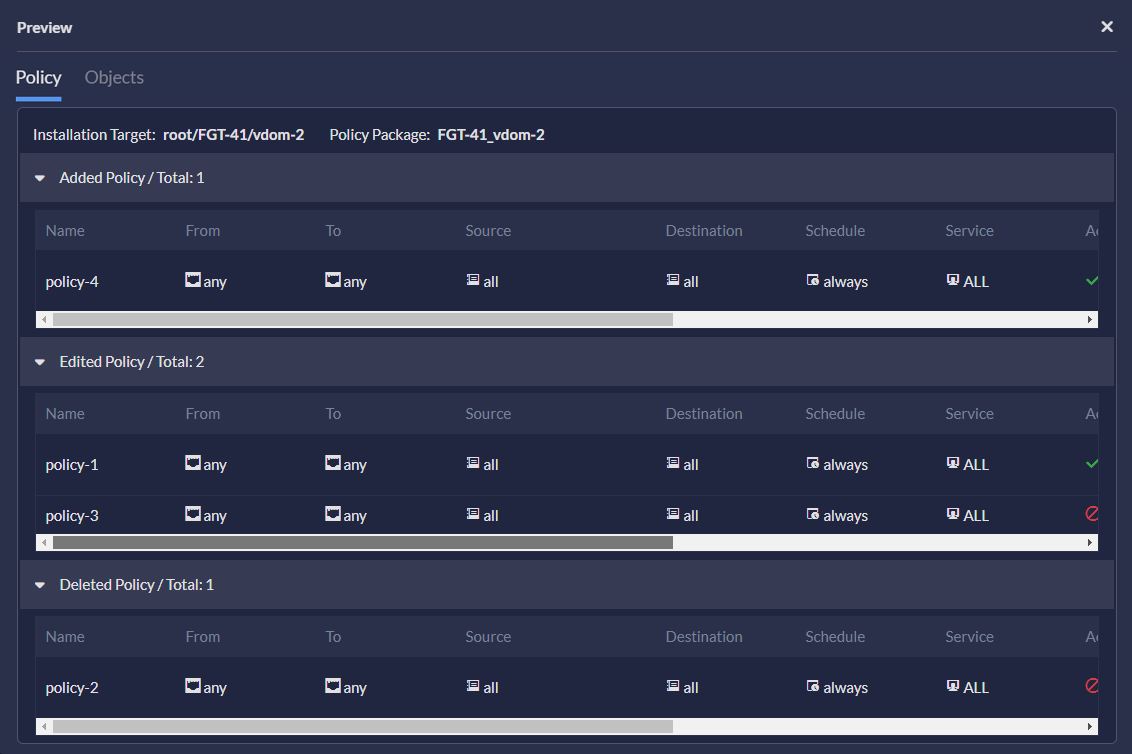Click Name header in Added Policy table
This screenshot has width=1132, height=754.
click(65, 230)
